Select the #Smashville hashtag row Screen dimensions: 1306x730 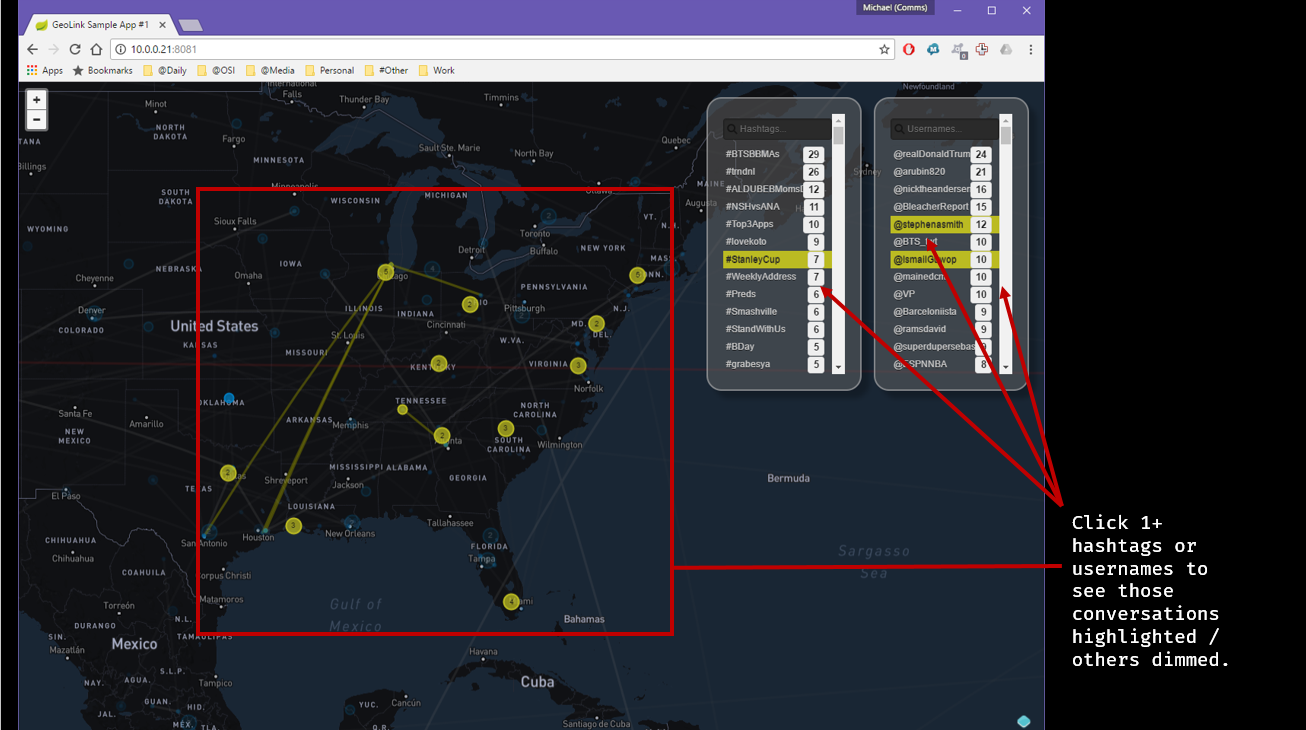(775, 312)
